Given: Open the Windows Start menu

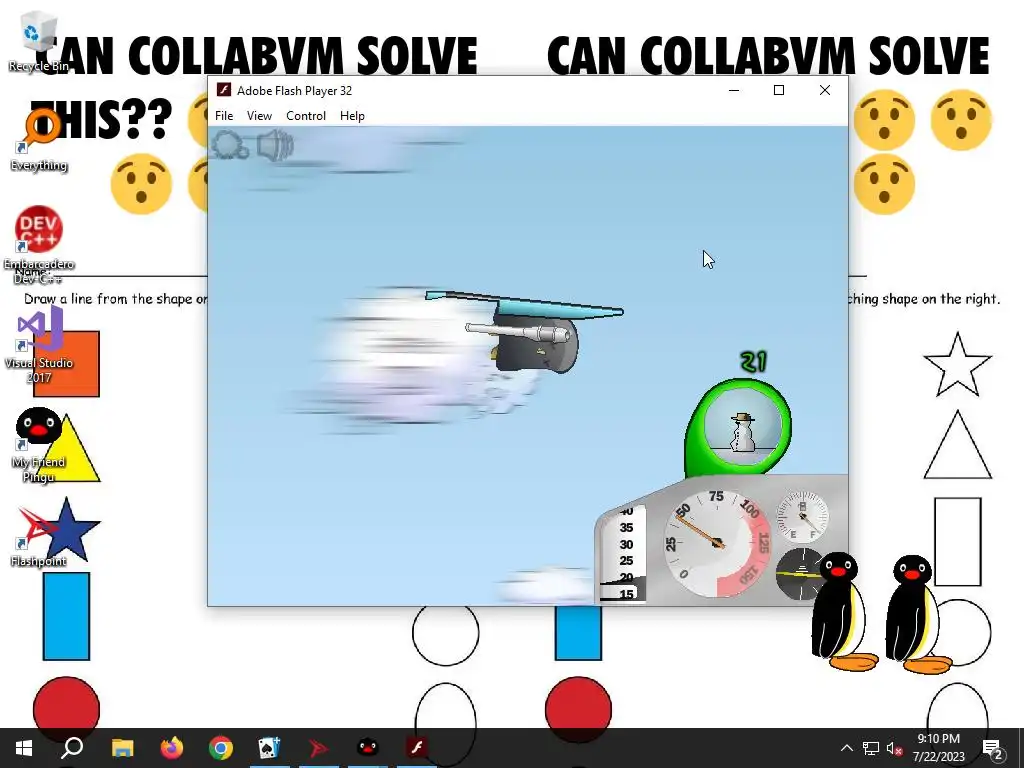Looking at the screenshot, I should click(24, 748).
